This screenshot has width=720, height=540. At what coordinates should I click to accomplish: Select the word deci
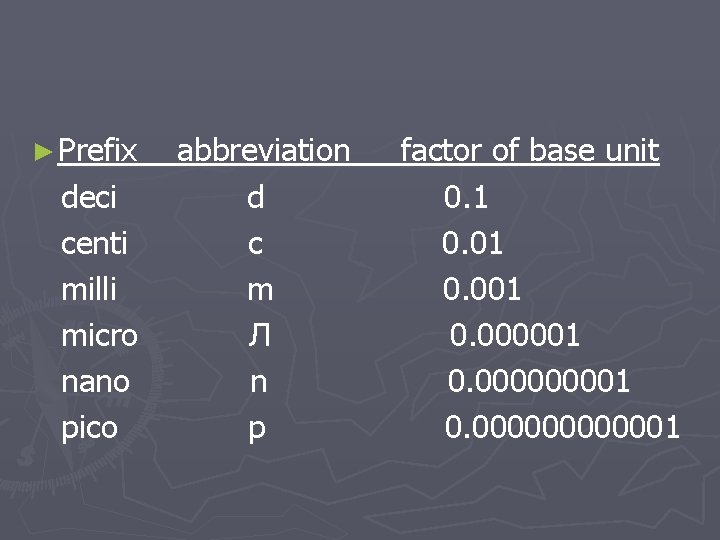(89, 197)
